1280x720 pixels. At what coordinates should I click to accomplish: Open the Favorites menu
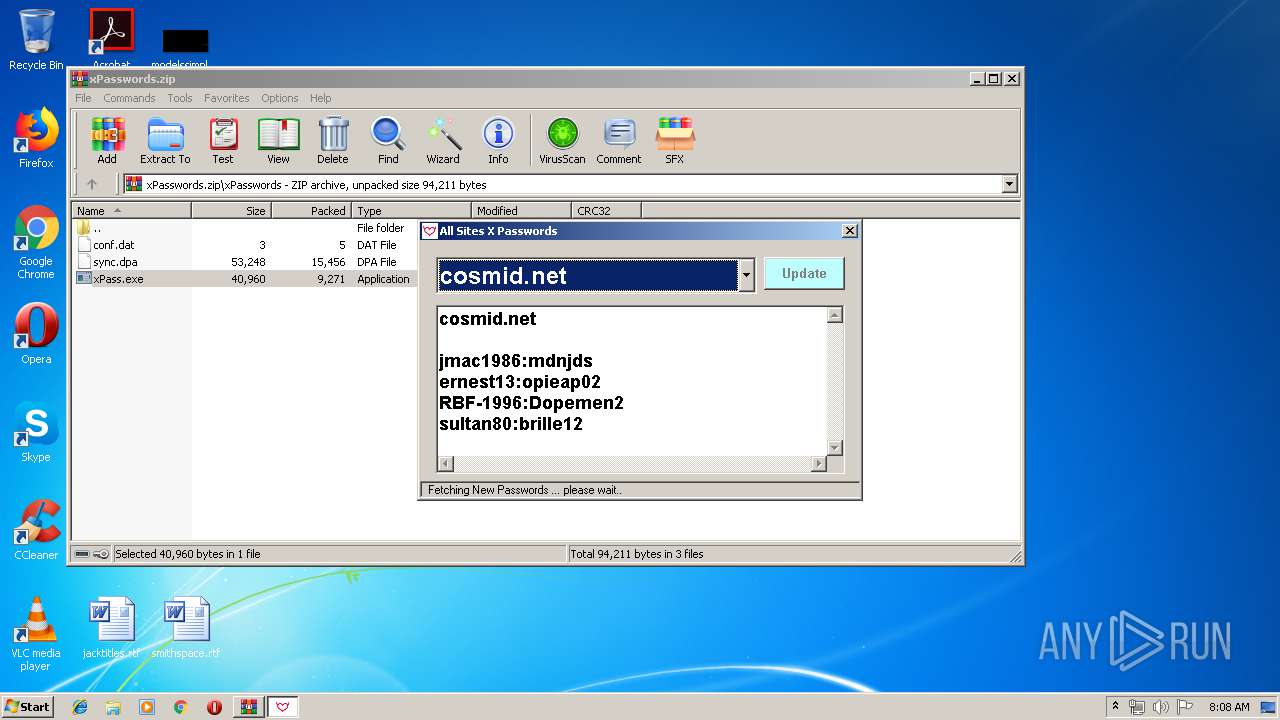coord(227,98)
